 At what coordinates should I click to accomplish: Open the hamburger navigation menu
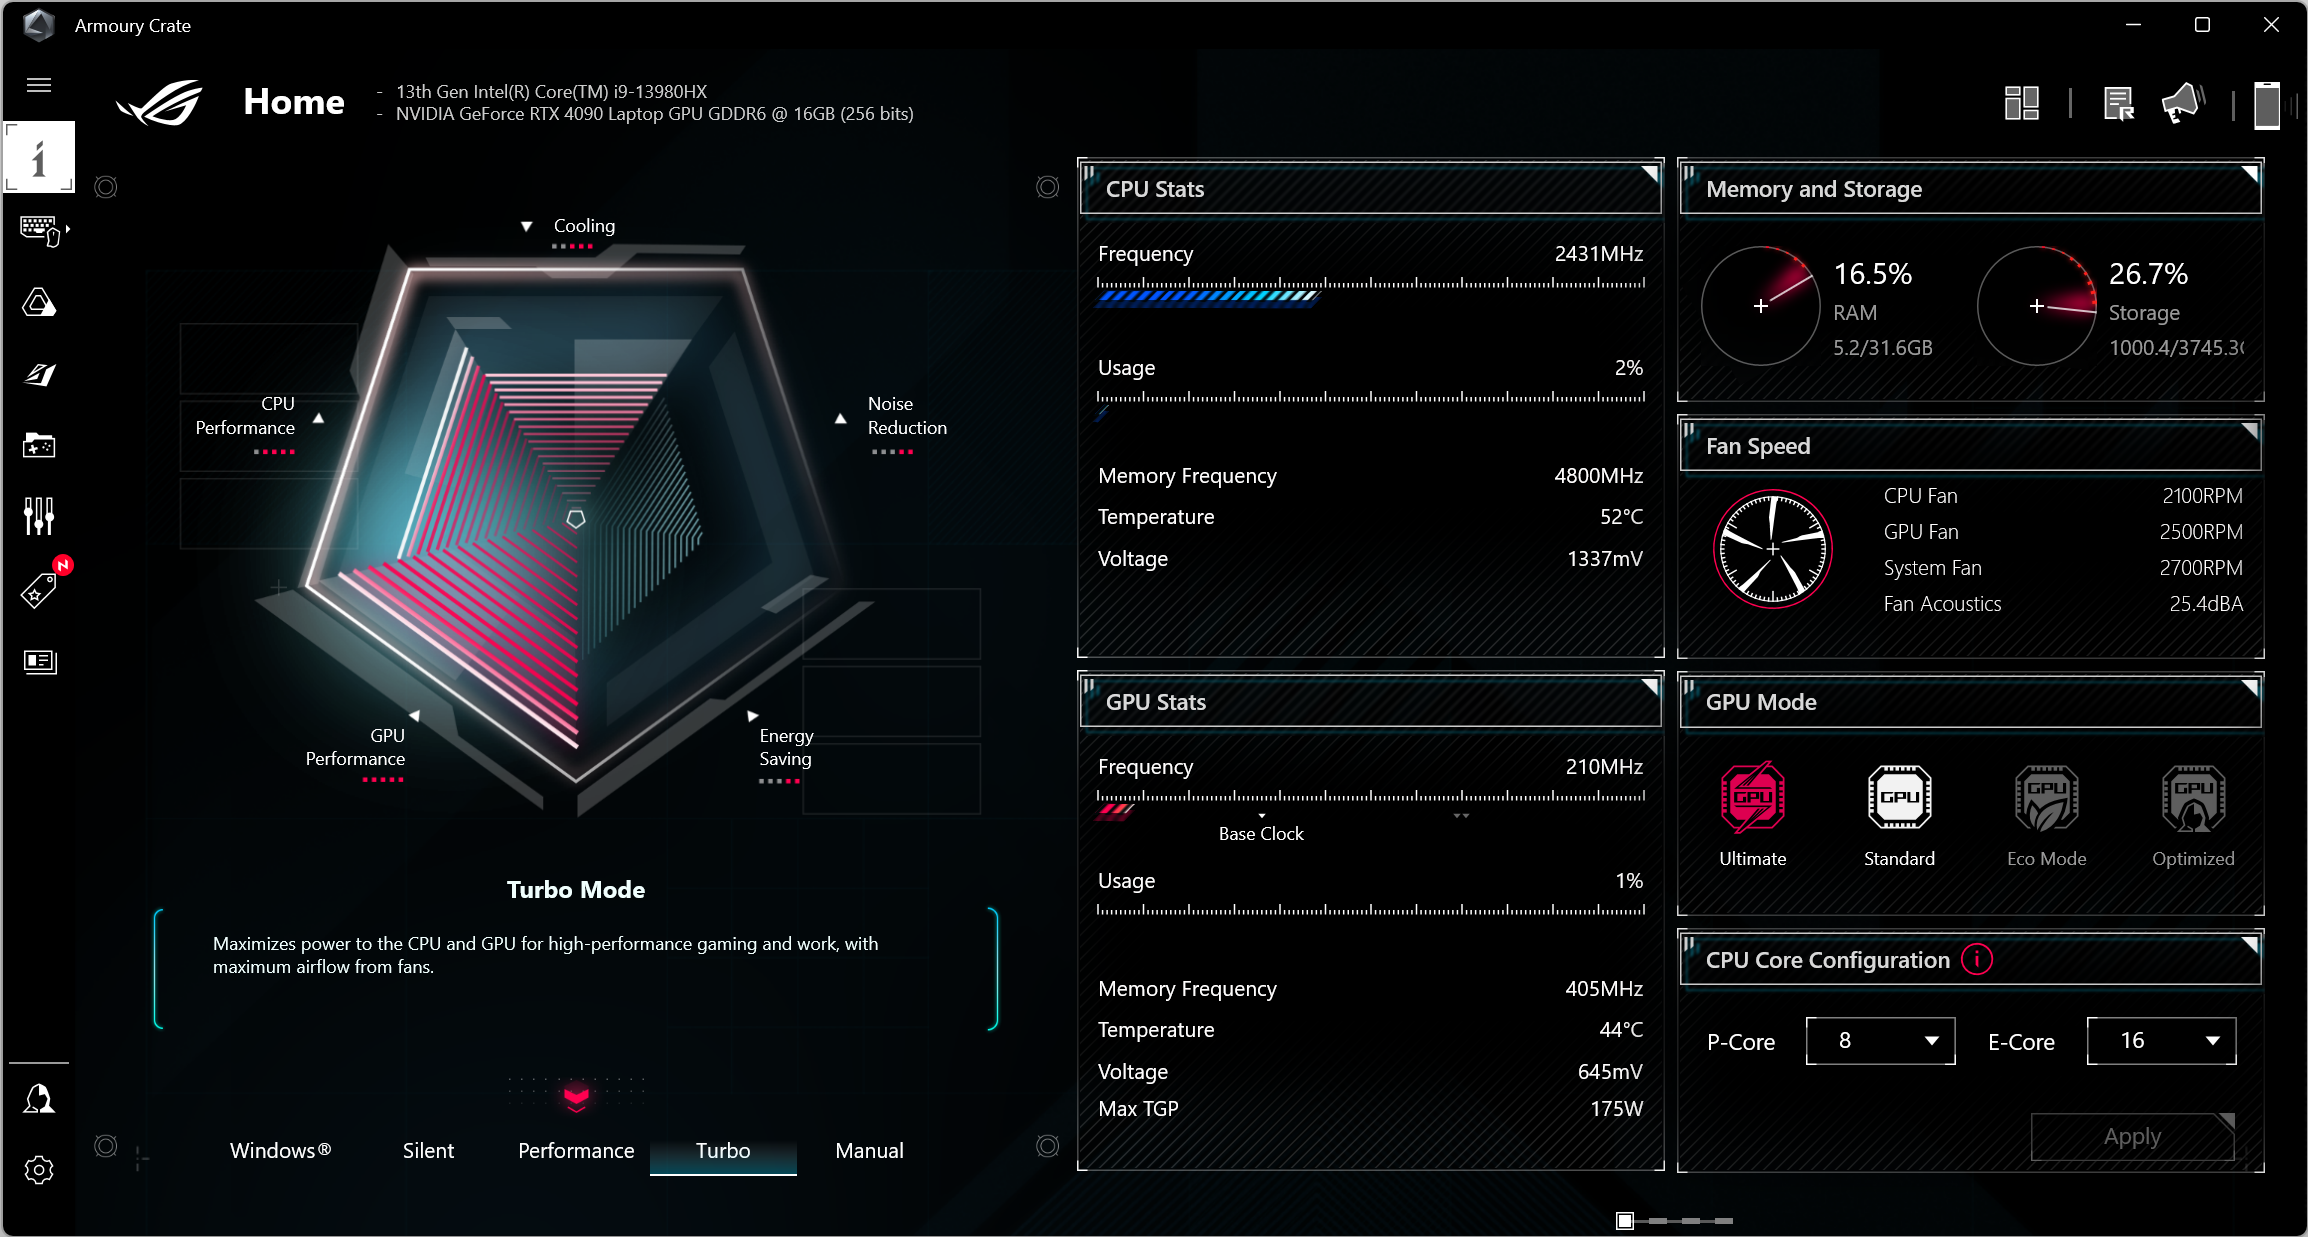coord(39,85)
